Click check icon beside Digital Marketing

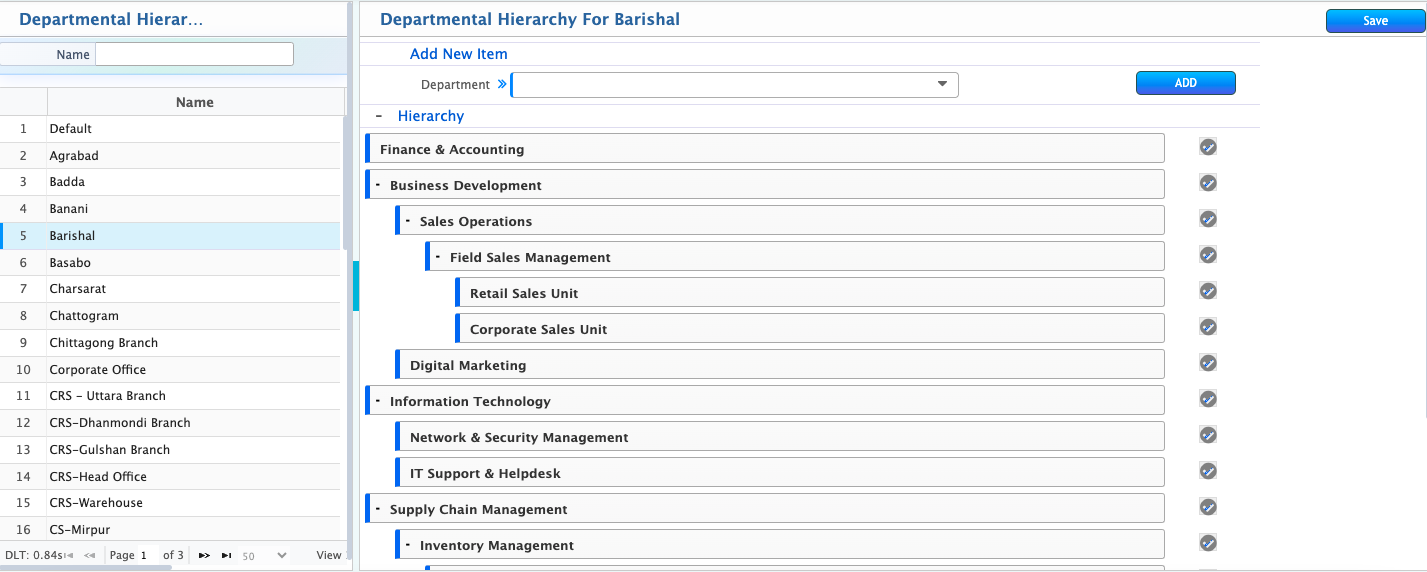[x=1208, y=363]
